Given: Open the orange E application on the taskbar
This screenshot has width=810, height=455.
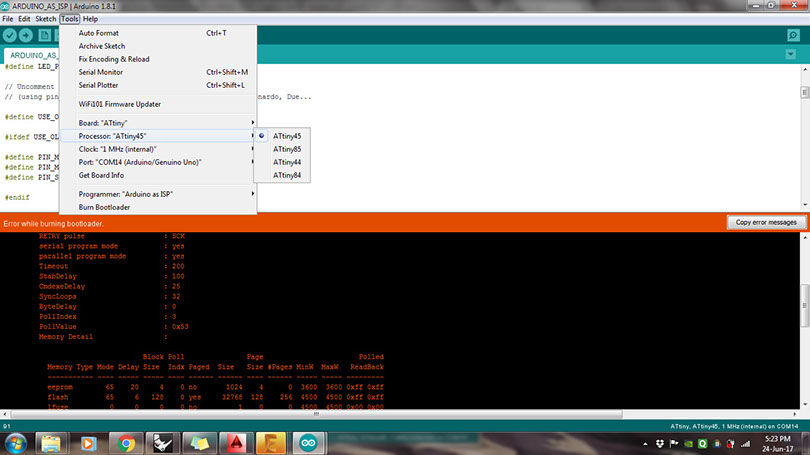Looking at the screenshot, I should pyautogui.click(x=271, y=443).
